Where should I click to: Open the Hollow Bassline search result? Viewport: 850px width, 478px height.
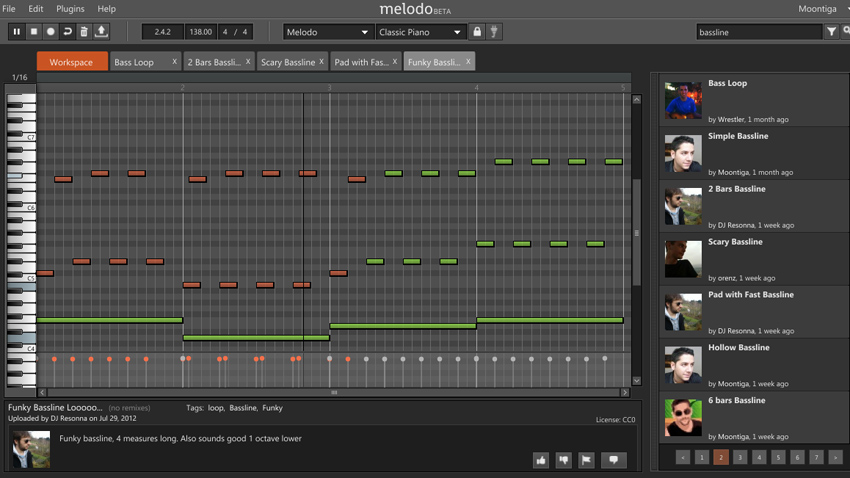click(754, 365)
